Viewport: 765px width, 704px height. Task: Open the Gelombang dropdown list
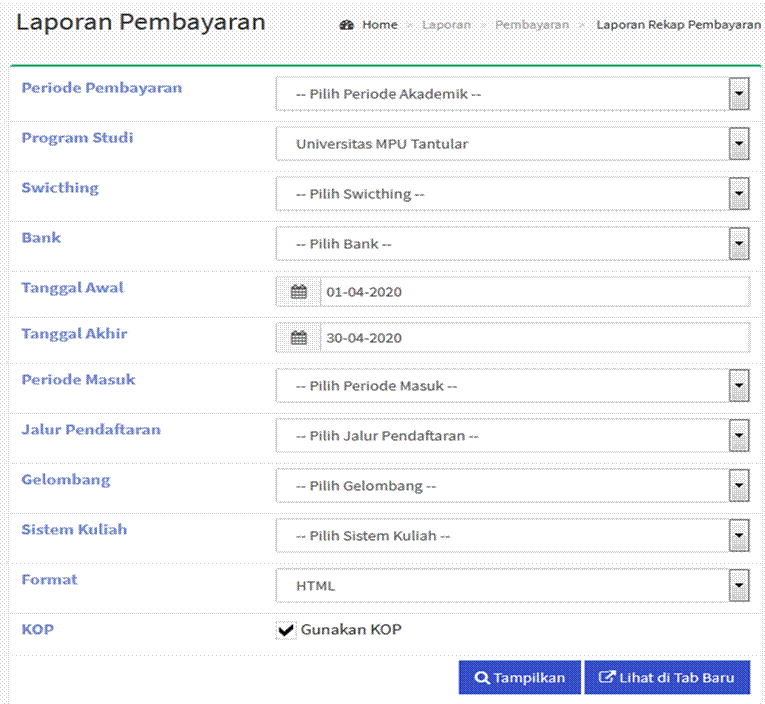click(512, 486)
